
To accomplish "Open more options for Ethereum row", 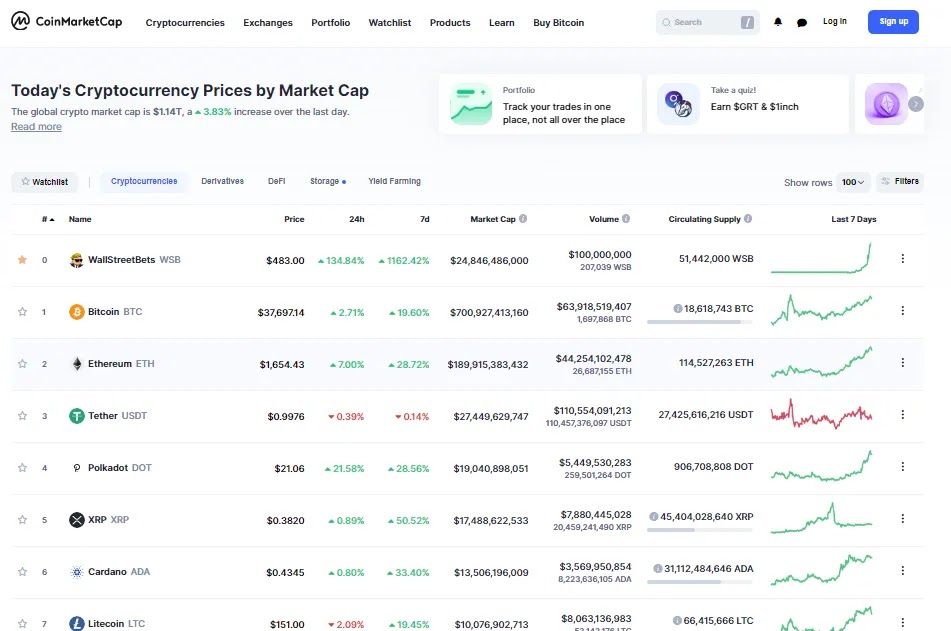I will 902,362.
